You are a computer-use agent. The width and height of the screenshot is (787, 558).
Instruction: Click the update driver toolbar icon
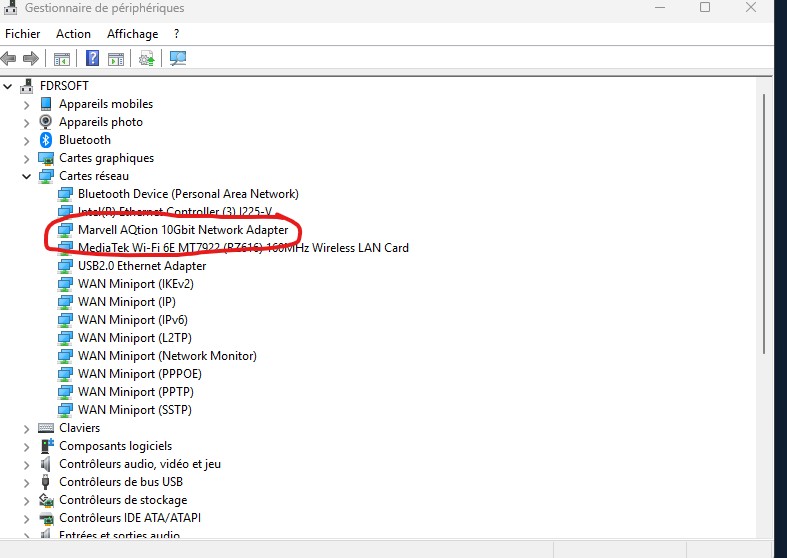click(147, 58)
